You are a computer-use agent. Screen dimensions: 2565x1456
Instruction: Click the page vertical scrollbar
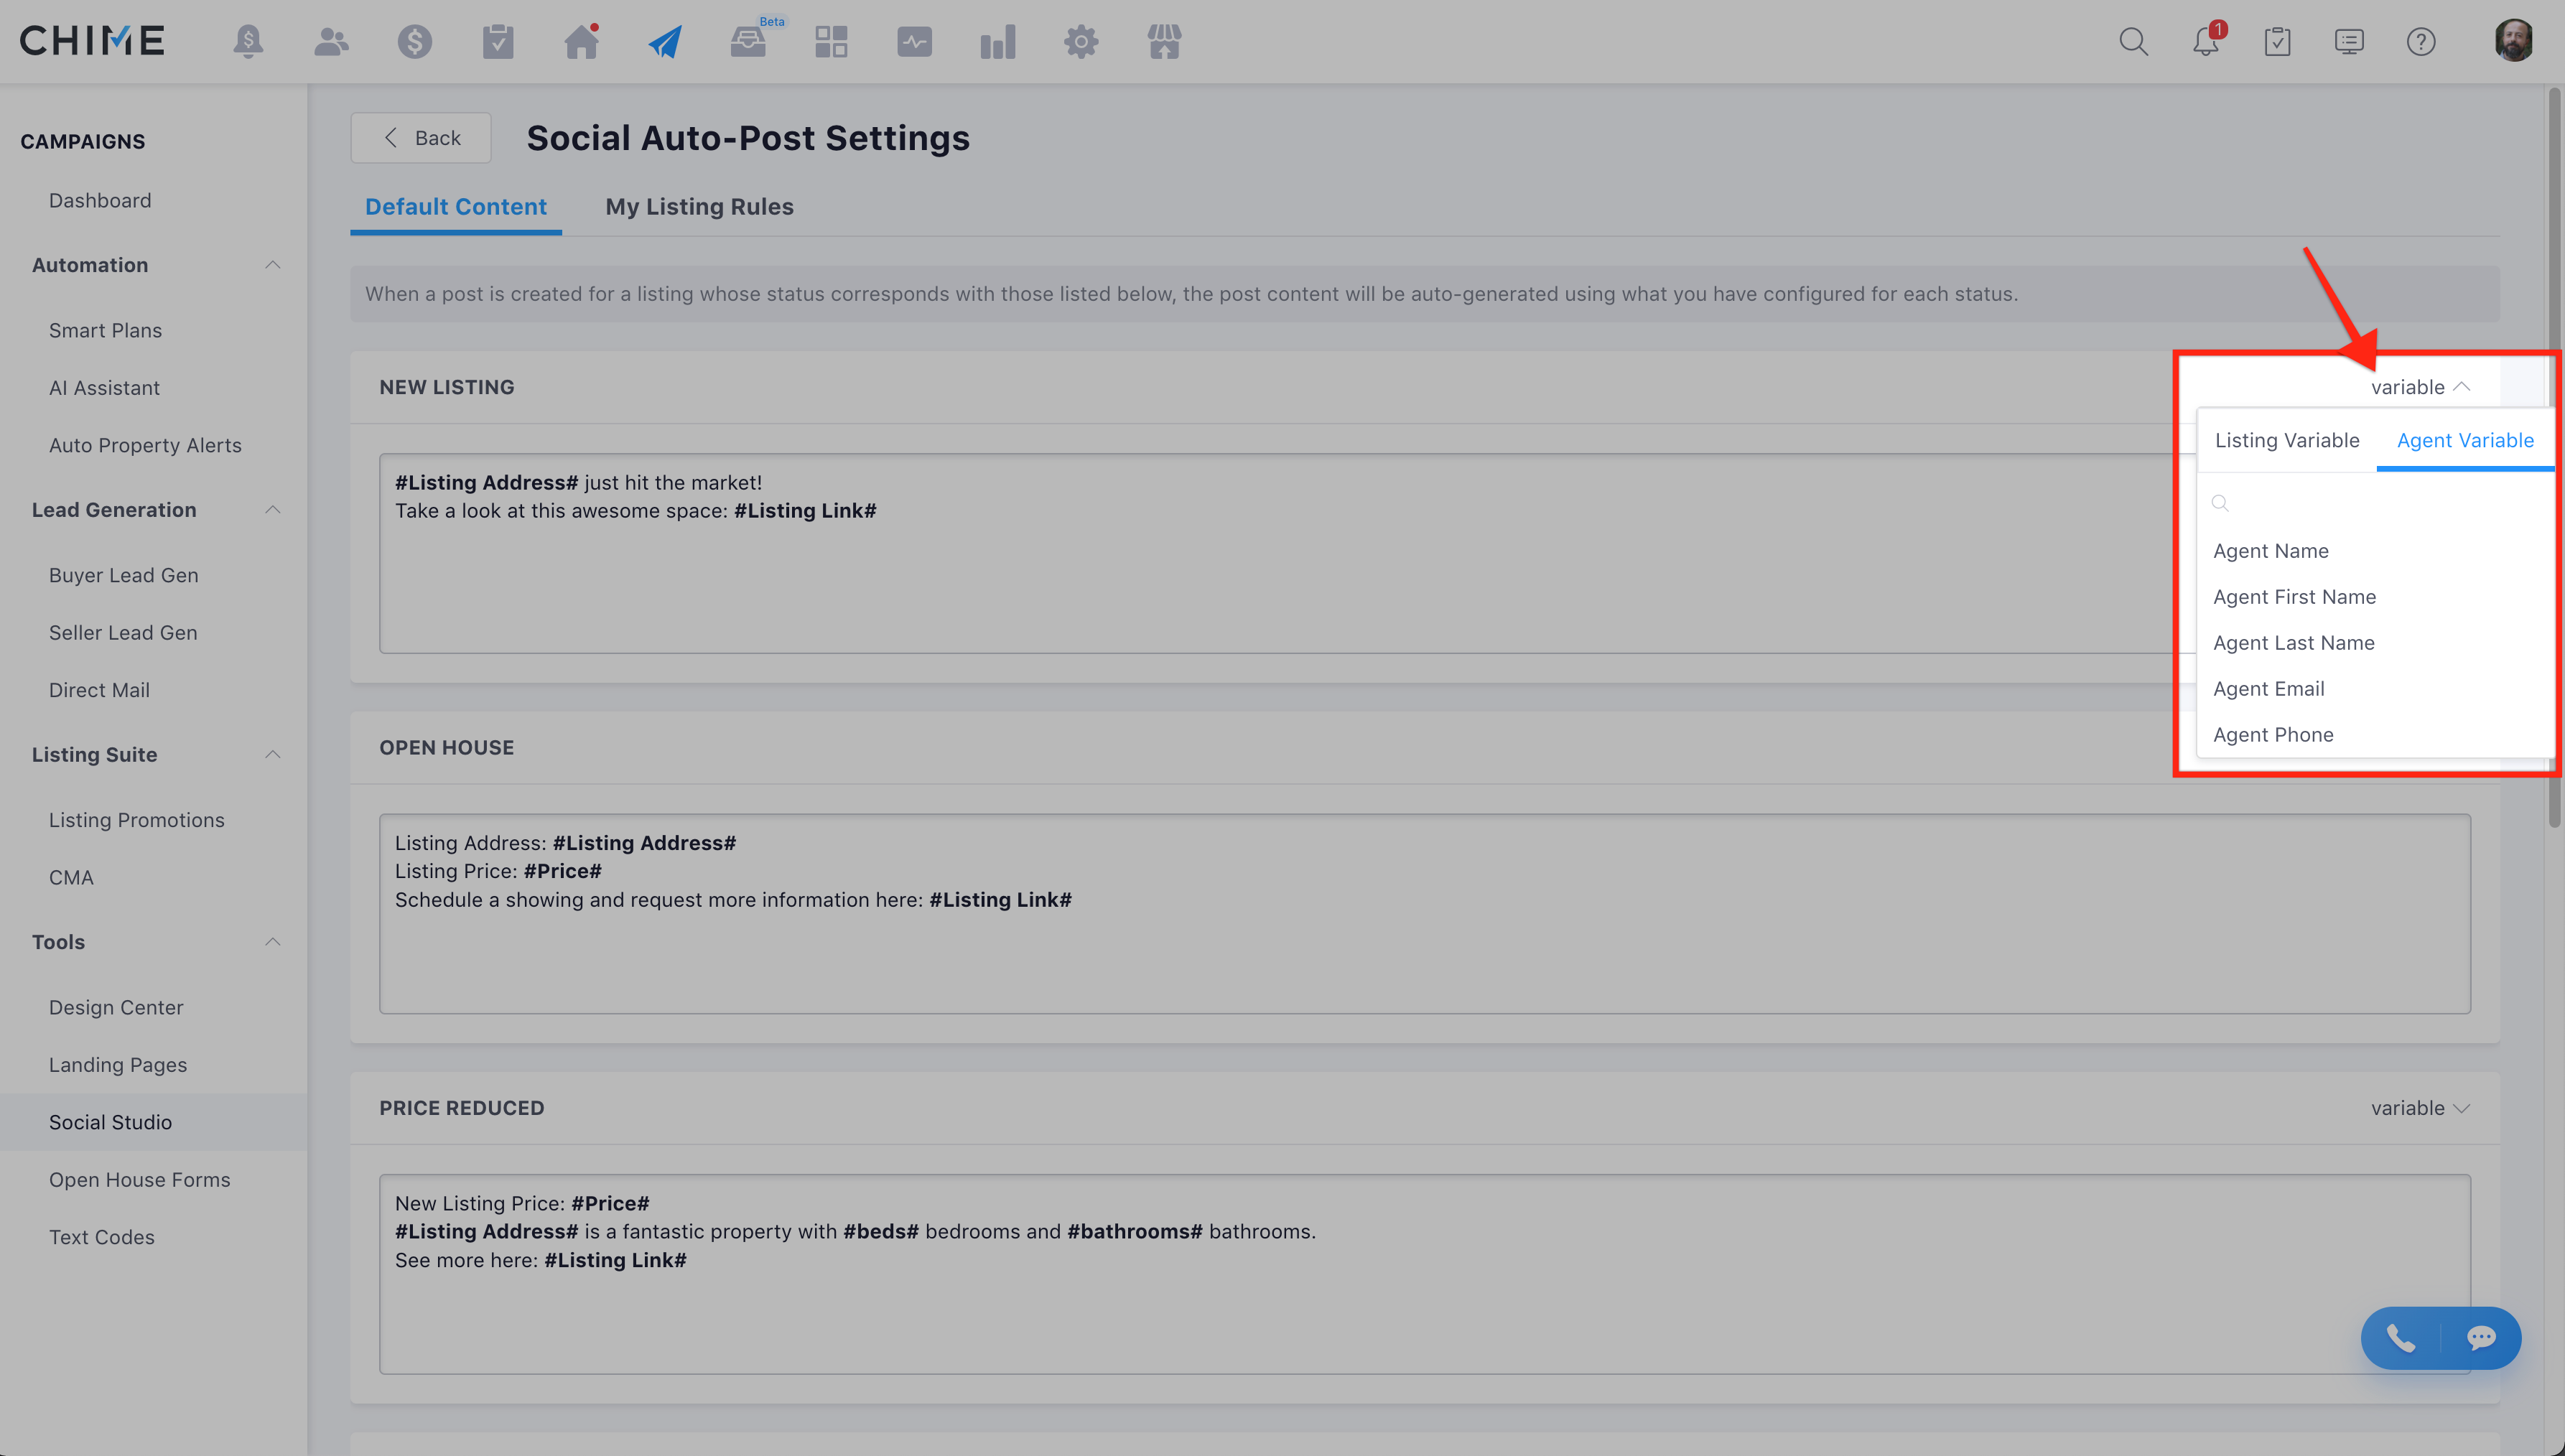click(x=2554, y=458)
